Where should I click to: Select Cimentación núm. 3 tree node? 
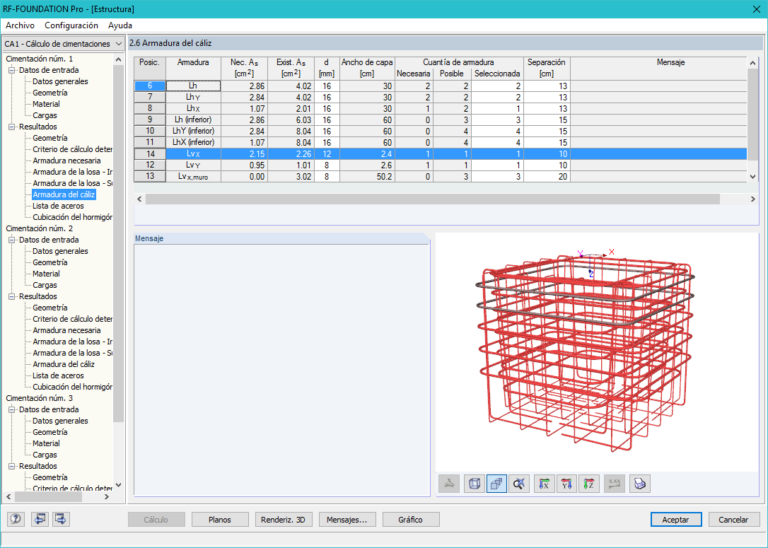click(39, 398)
